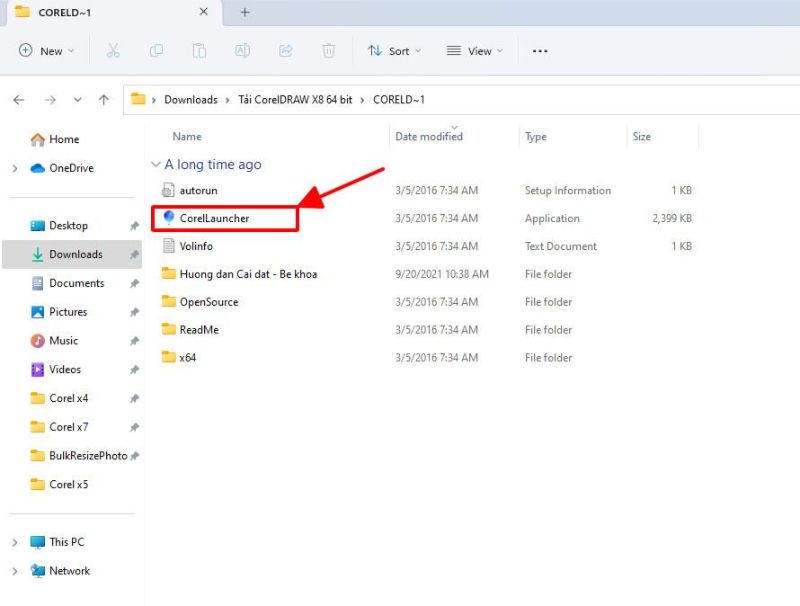
Task: Click the Share icon in toolbar
Action: click(286, 51)
